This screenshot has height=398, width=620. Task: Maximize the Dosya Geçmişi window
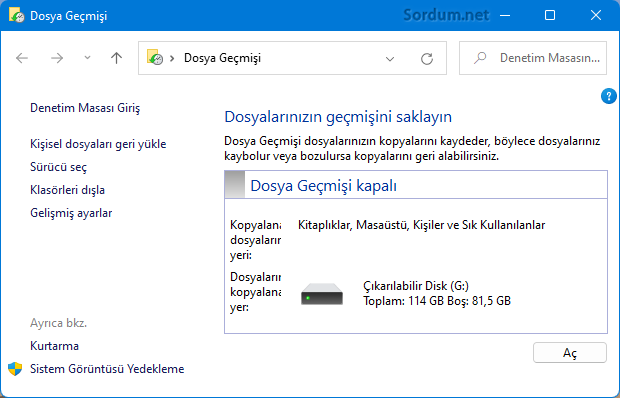(x=550, y=15)
